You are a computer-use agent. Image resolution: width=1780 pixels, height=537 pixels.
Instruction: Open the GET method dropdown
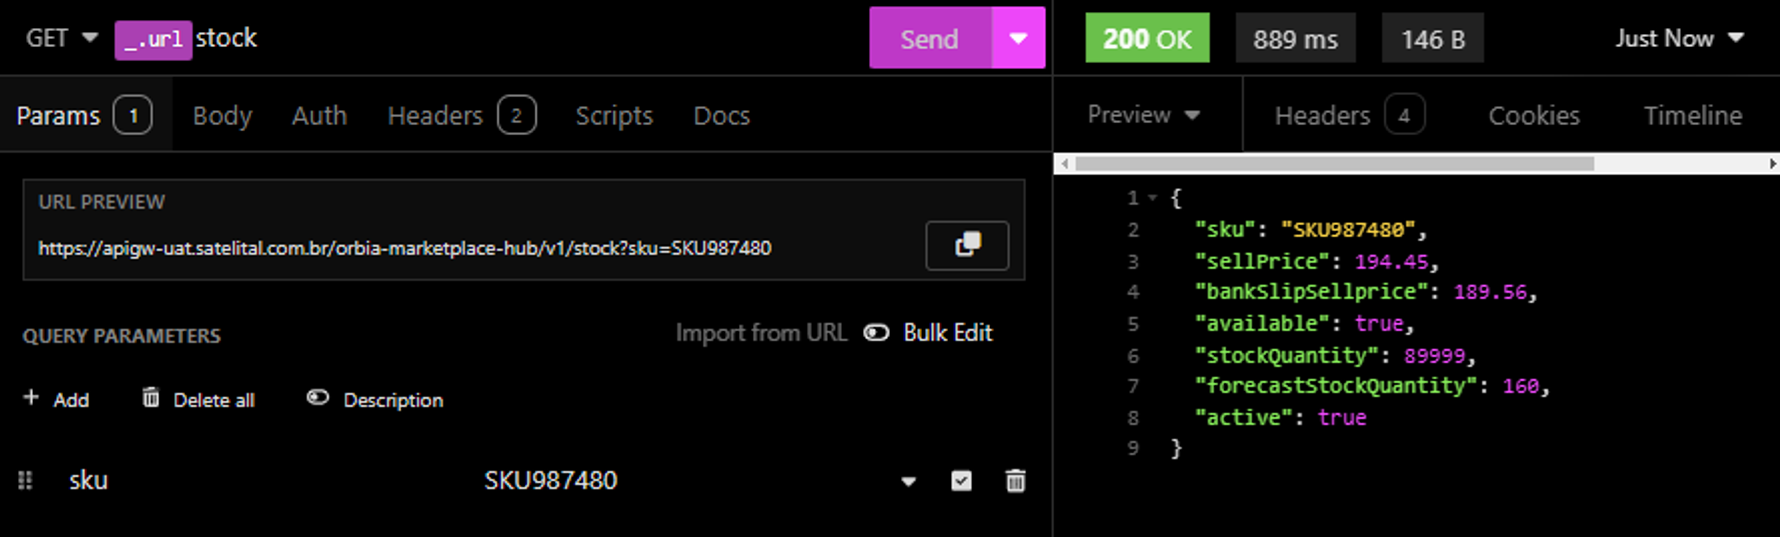point(61,38)
